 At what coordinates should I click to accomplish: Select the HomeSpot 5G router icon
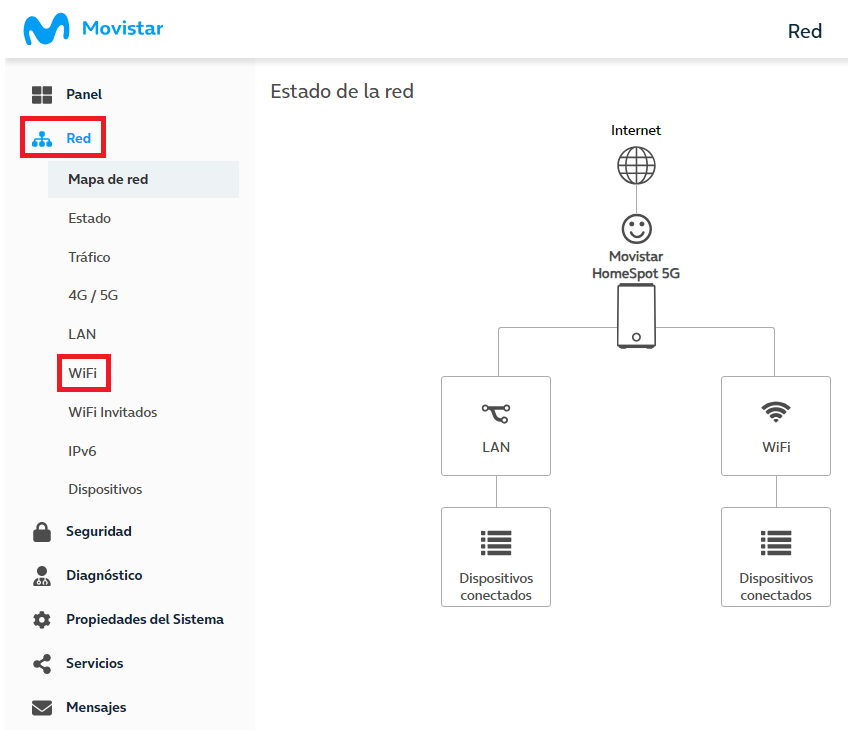click(637, 317)
